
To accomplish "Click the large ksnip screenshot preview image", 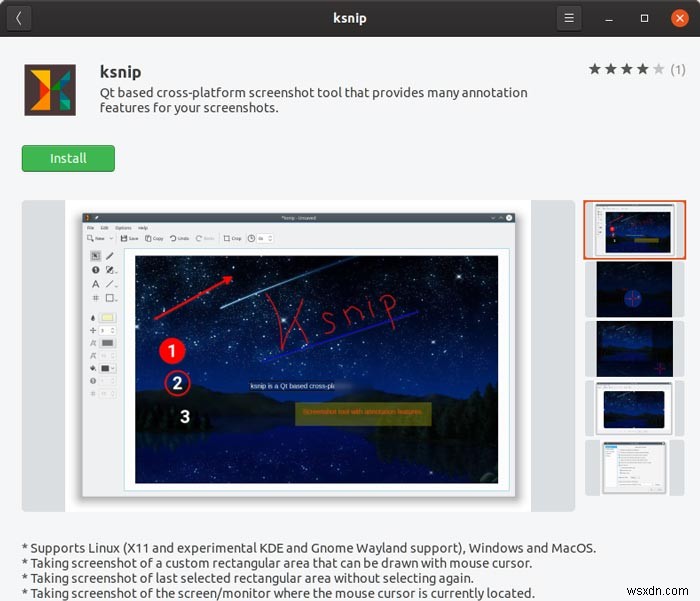I will point(298,355).
